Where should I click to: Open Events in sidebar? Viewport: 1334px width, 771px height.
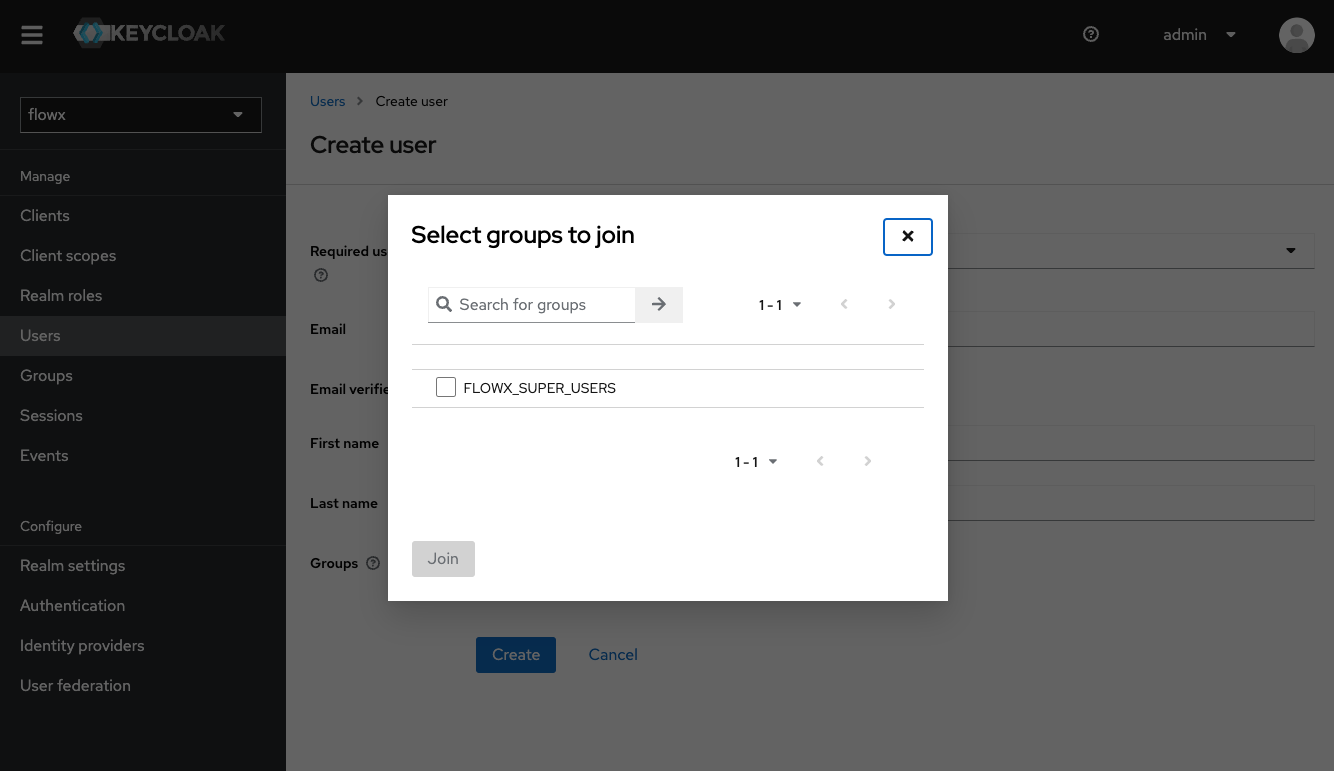tap(143, 456)
